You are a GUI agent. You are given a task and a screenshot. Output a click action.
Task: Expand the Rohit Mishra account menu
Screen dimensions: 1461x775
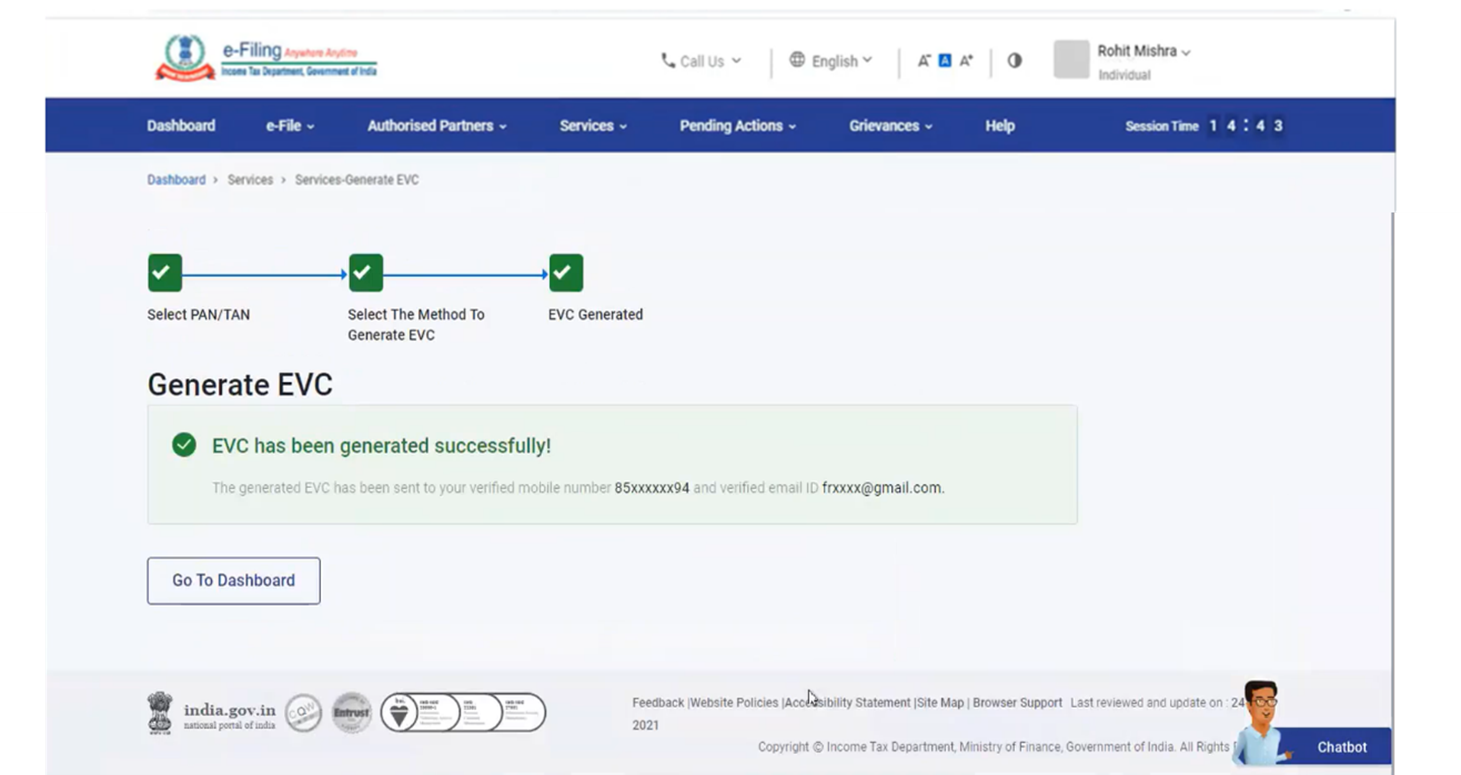1143,52
